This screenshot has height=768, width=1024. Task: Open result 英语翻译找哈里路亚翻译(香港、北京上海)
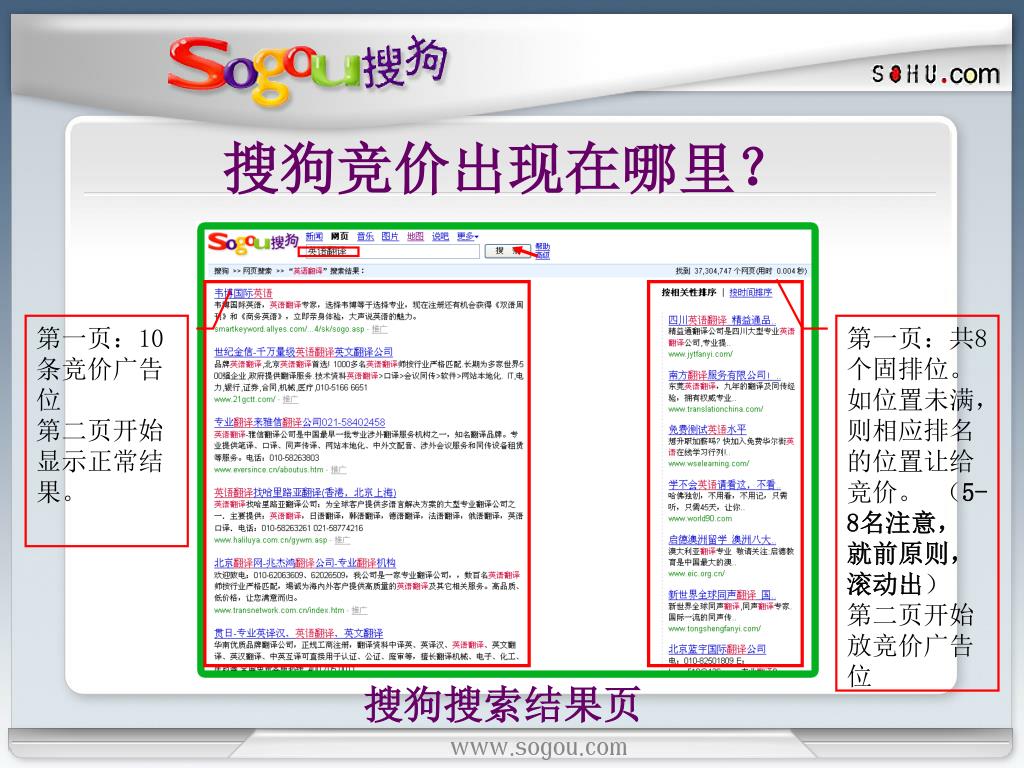(305, 492)
